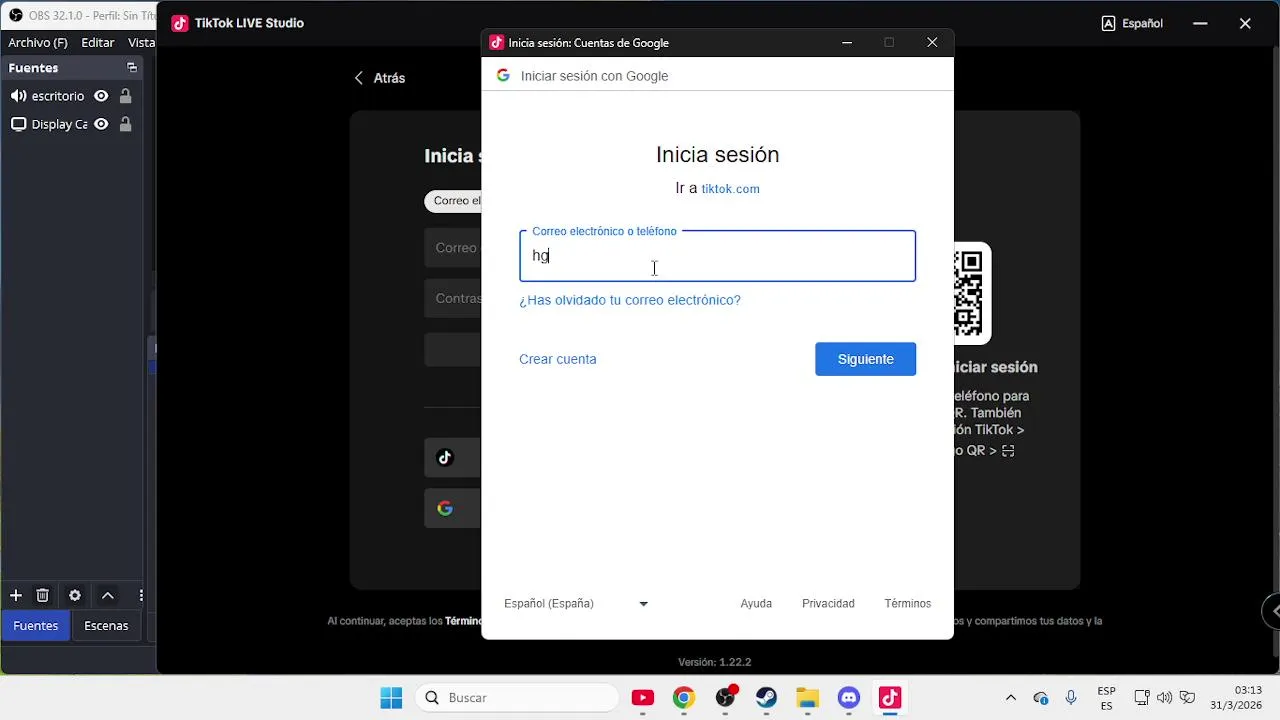Open the Español language selector in TikTok LIVE Studio

click(x=1132, y=23)
